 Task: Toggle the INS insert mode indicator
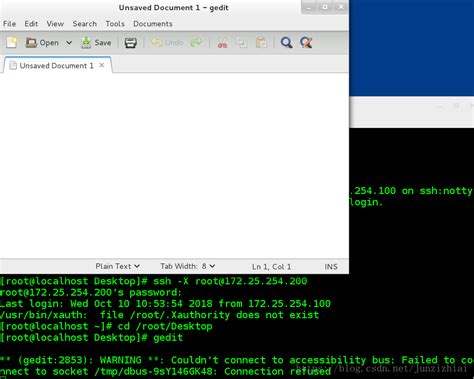pyautogui.click(x=331, y=267)
